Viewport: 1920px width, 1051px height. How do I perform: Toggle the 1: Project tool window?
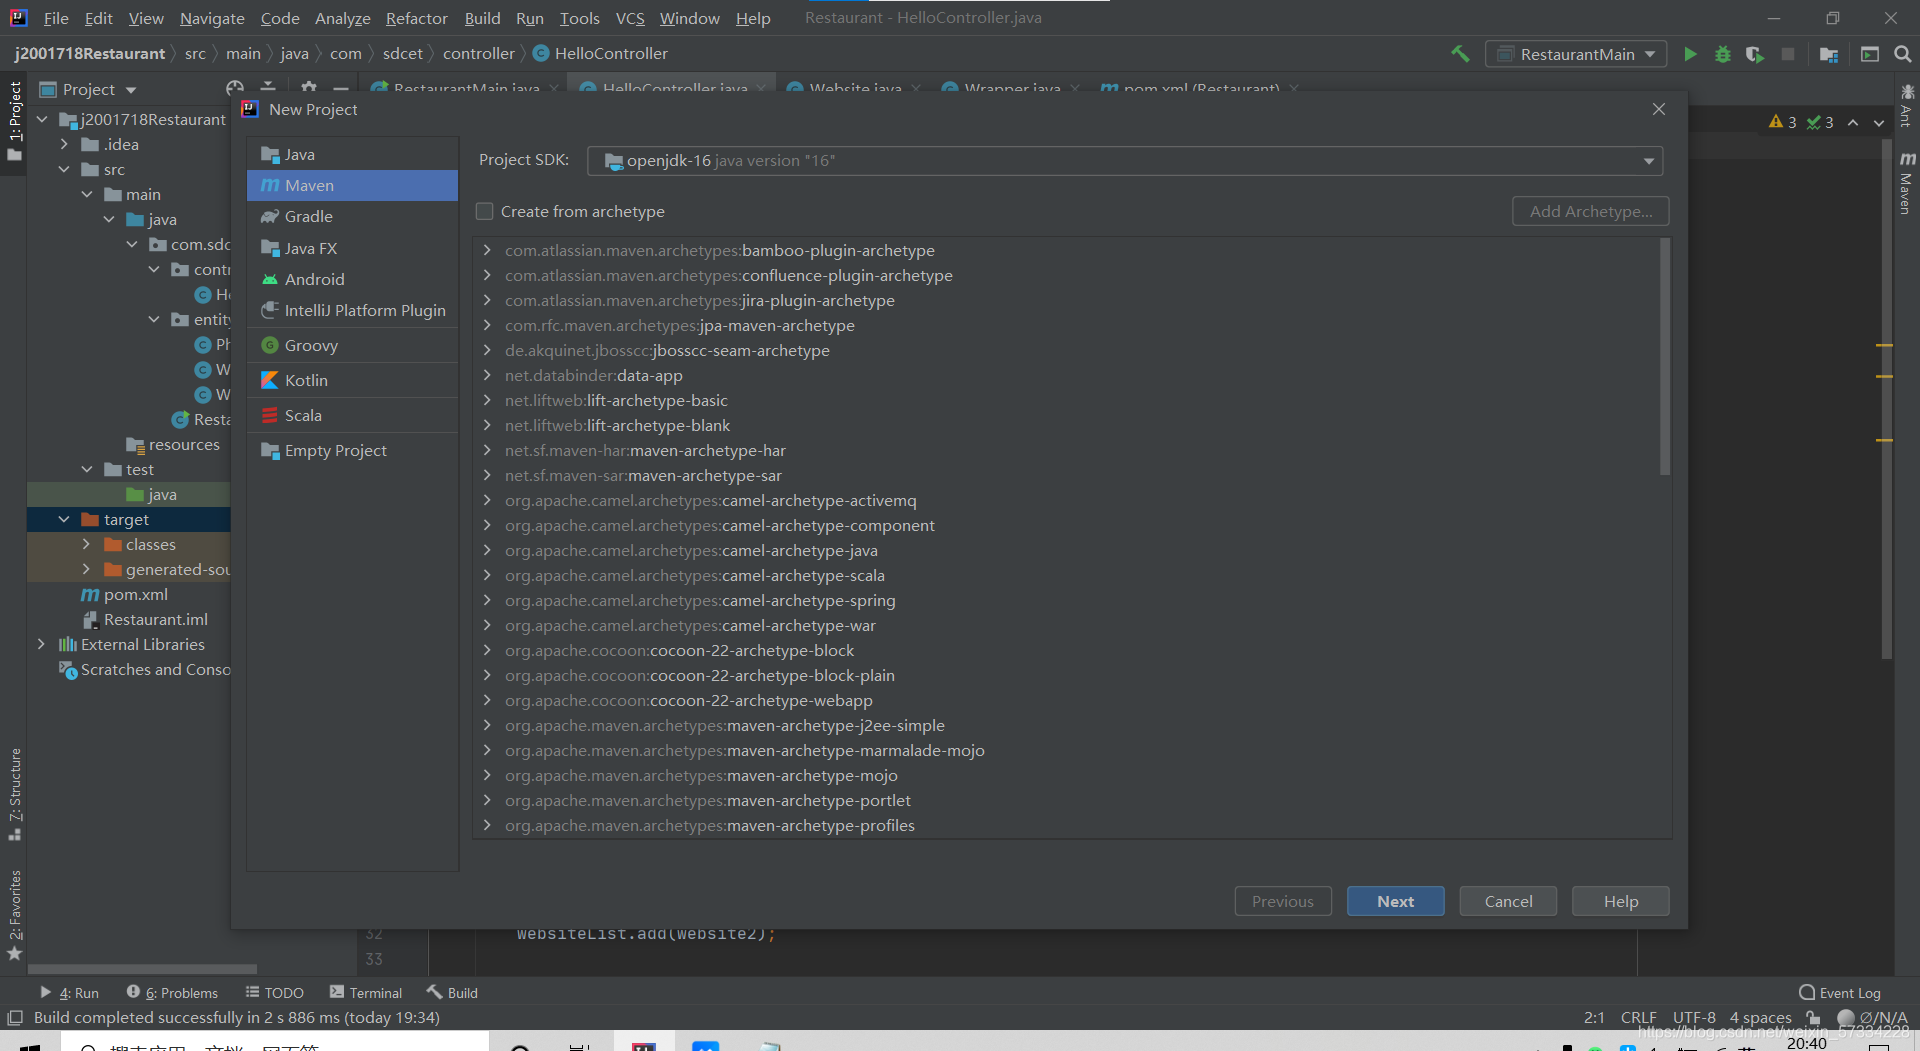[x=14, y=120]
